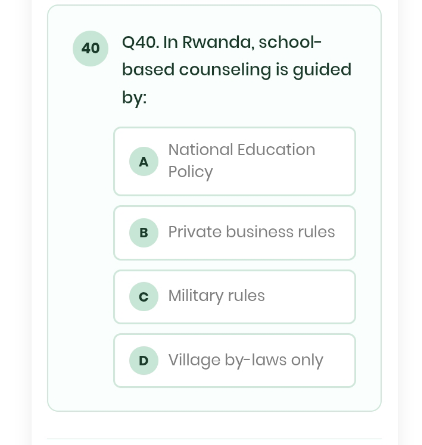Pick the Military rules answer
This screenshot has height=445, width=422.
point(235,297)
